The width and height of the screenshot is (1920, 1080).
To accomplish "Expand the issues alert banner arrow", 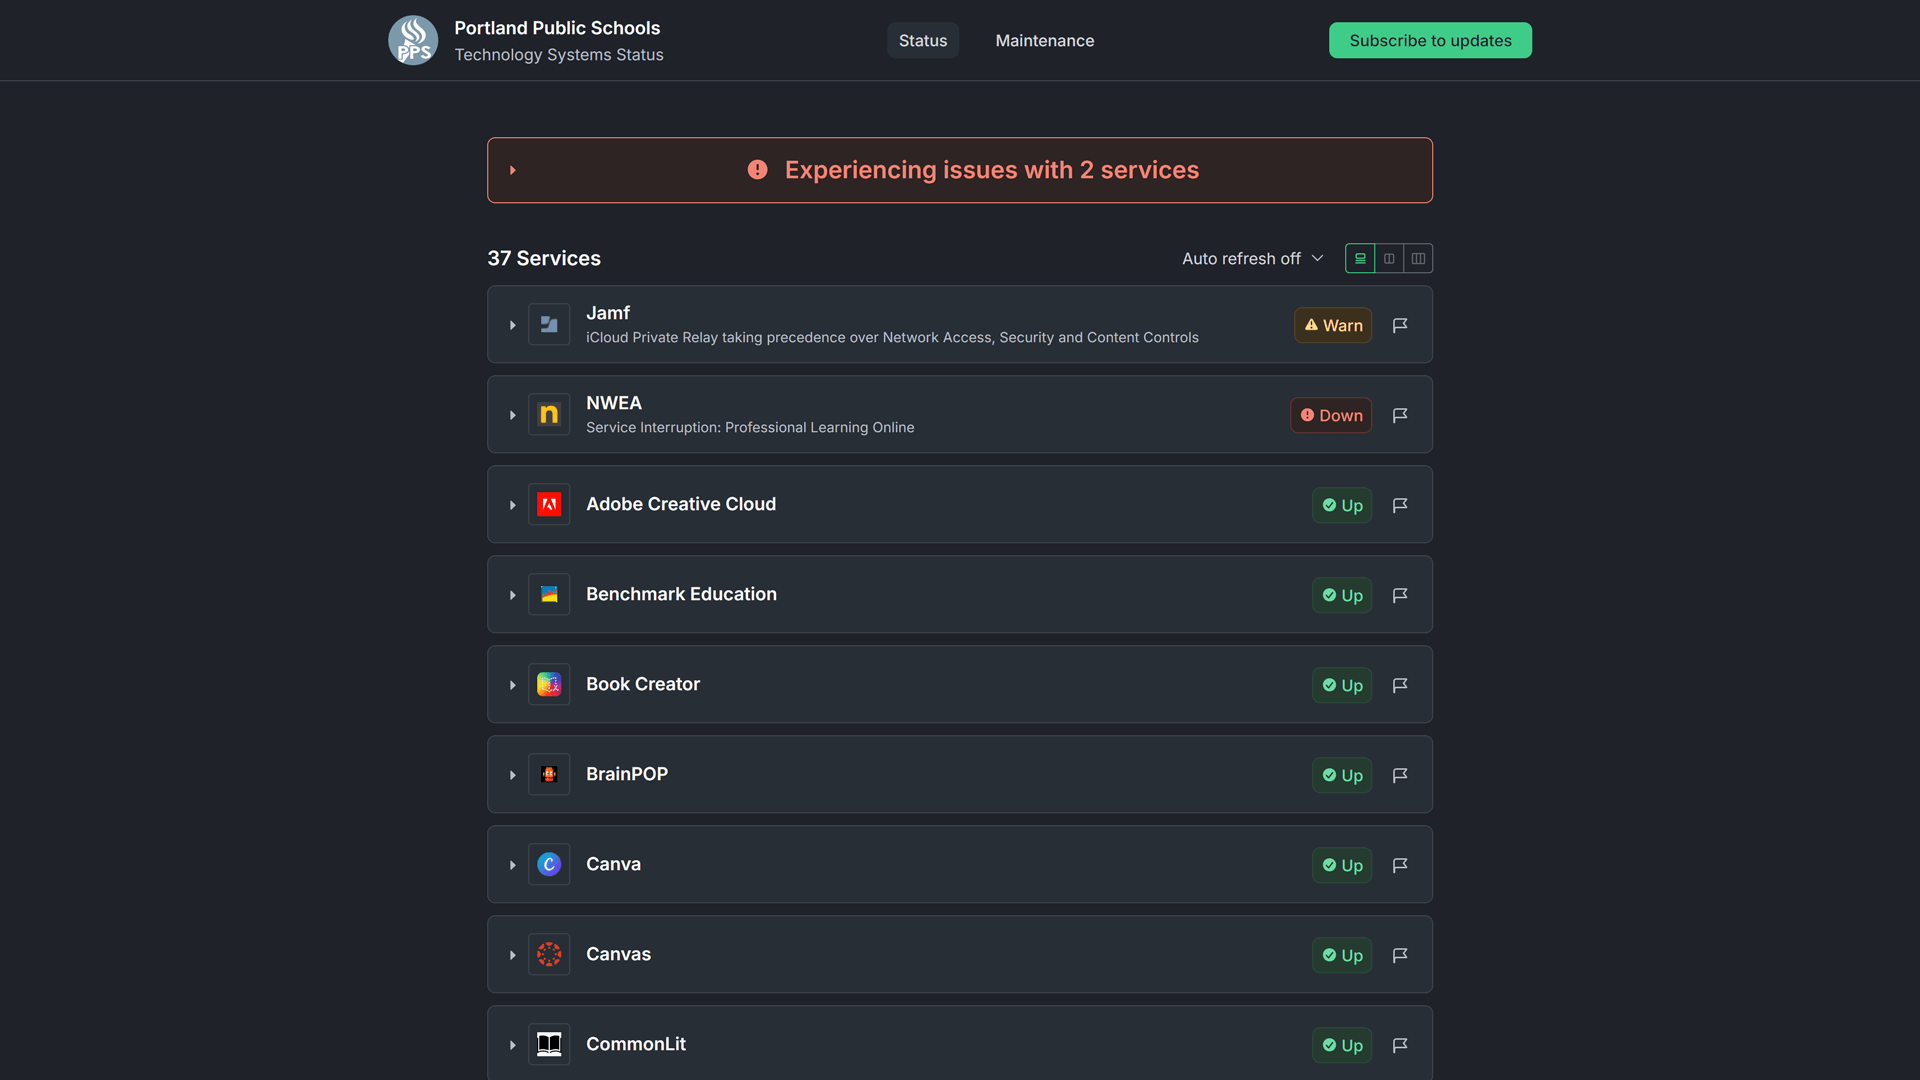I will (513, 171).
